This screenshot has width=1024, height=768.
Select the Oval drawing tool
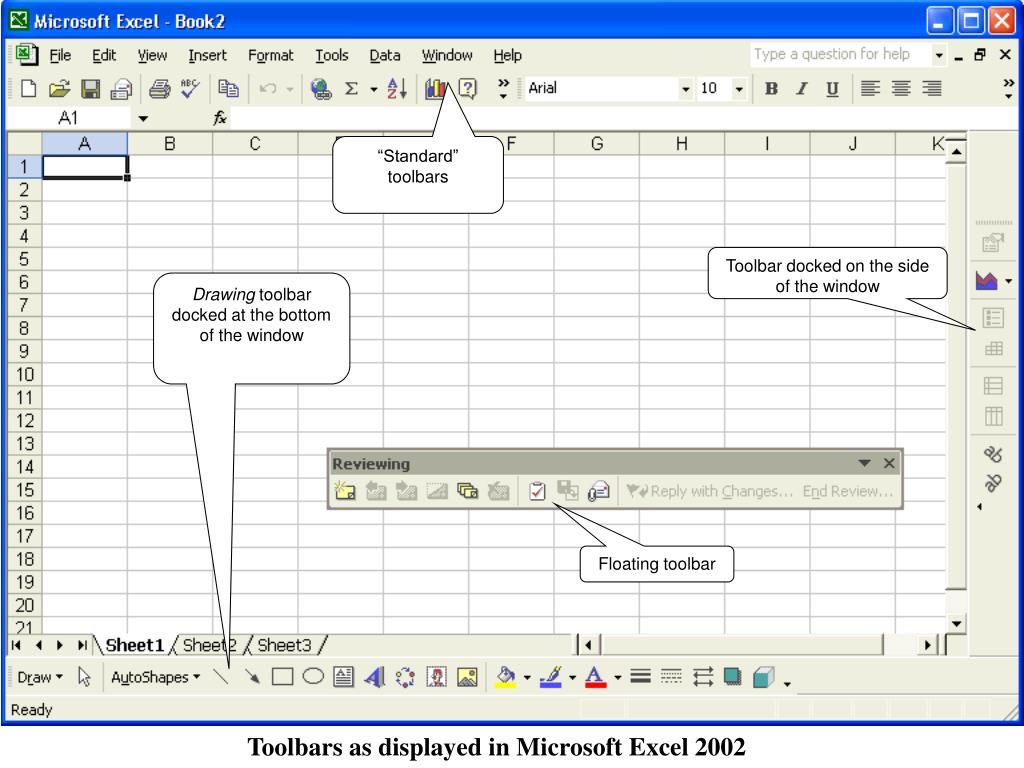(x=313, y=677)
